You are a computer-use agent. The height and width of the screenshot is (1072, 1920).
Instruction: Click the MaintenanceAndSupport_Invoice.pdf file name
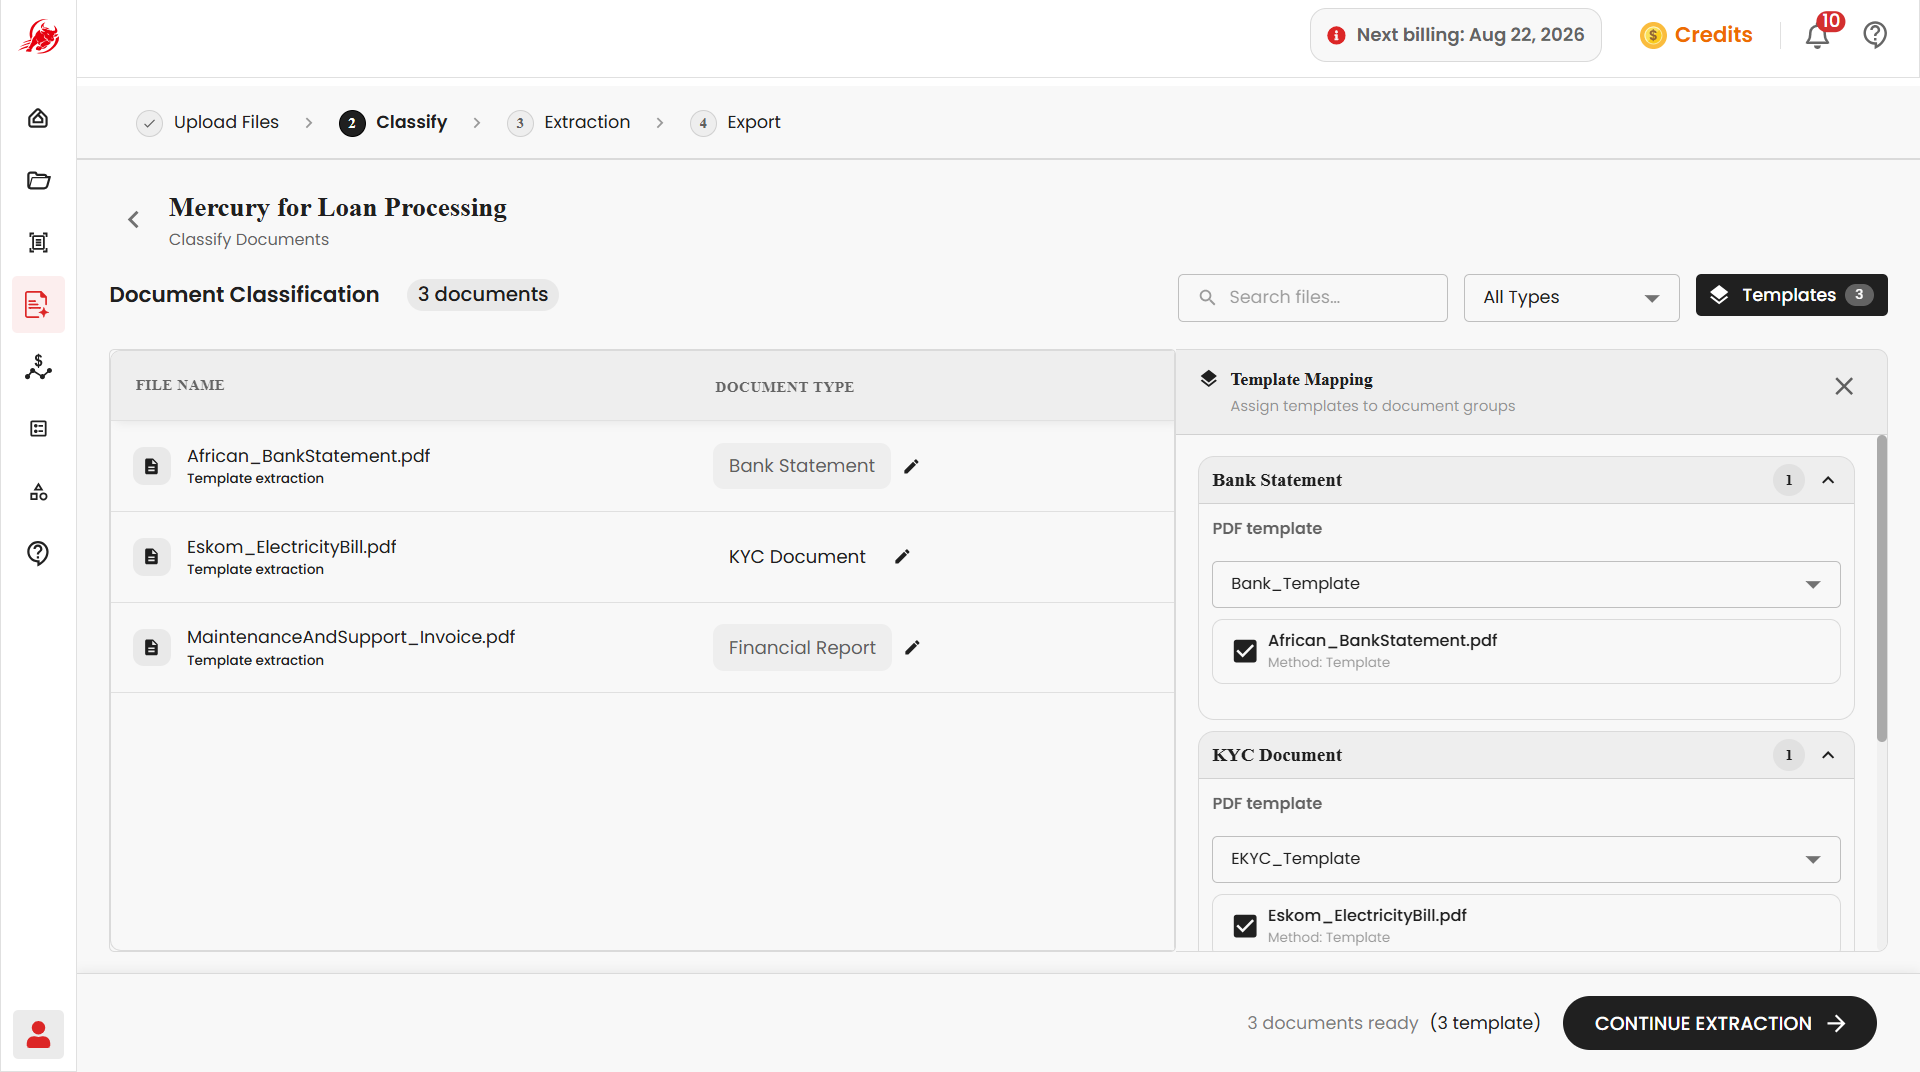[350, 637]
